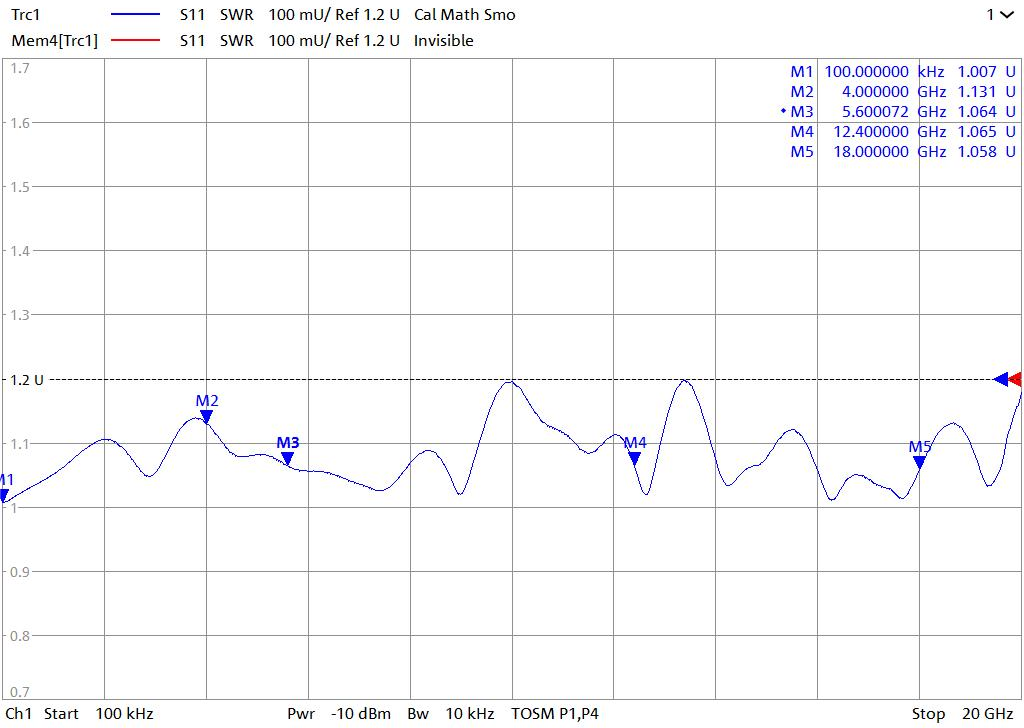Viewport: 1024px width, 728px height.
Task: Select the Mem4[Trc1] memory trace label
Action: coord(54,41)
